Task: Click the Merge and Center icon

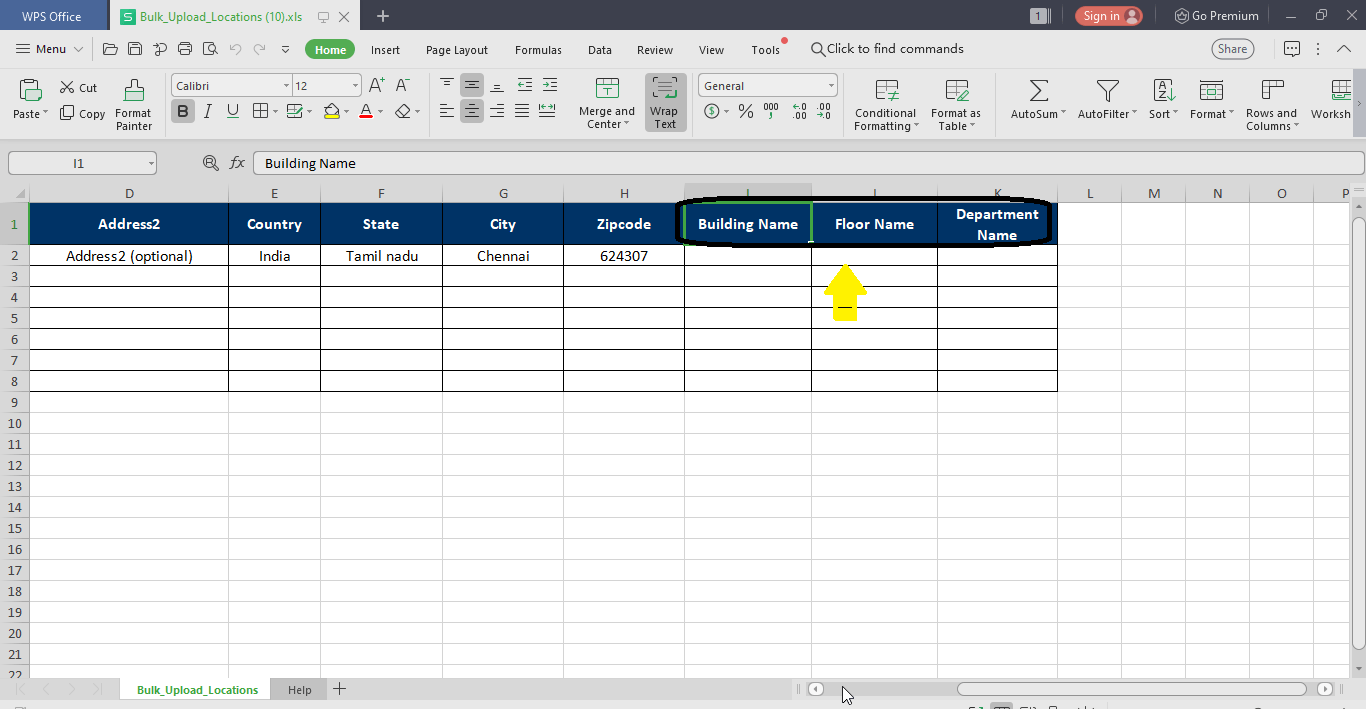Action: tap(606, 89)
